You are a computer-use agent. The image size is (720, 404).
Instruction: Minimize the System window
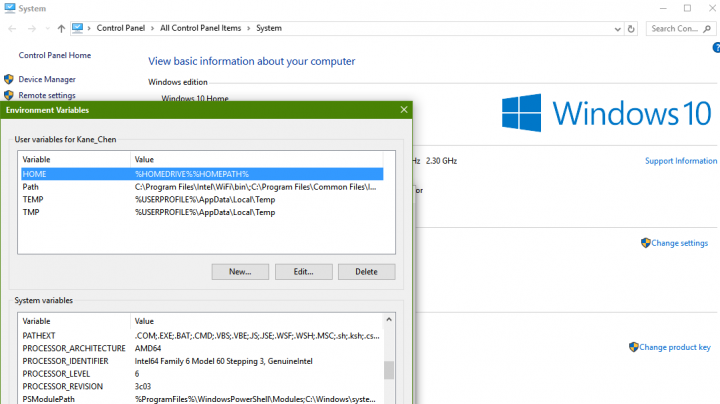click(x=663, y=8)
